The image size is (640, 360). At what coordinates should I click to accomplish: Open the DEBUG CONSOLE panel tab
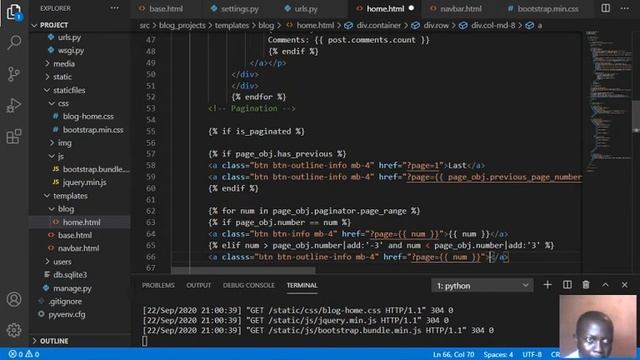(249, 285)
